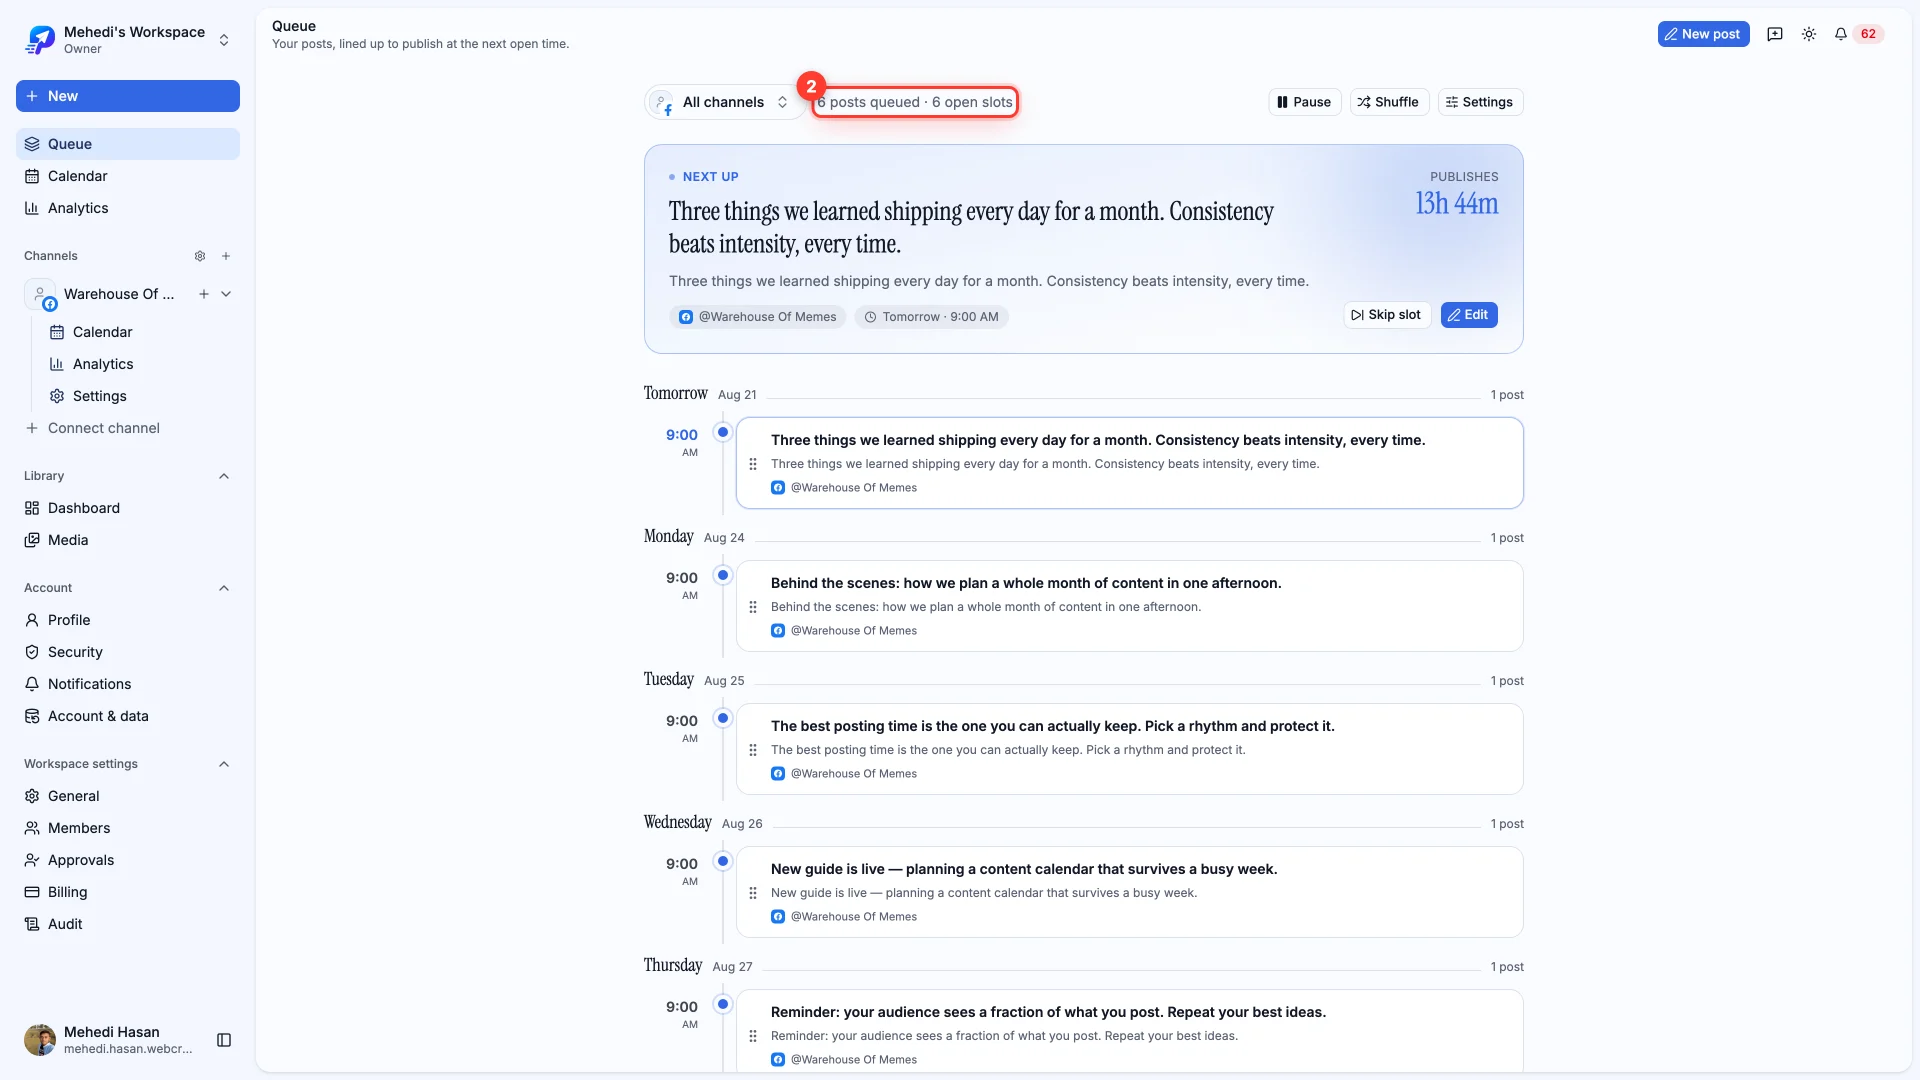
Task: Collapse the Account section
Action: (x=224, y=588)
